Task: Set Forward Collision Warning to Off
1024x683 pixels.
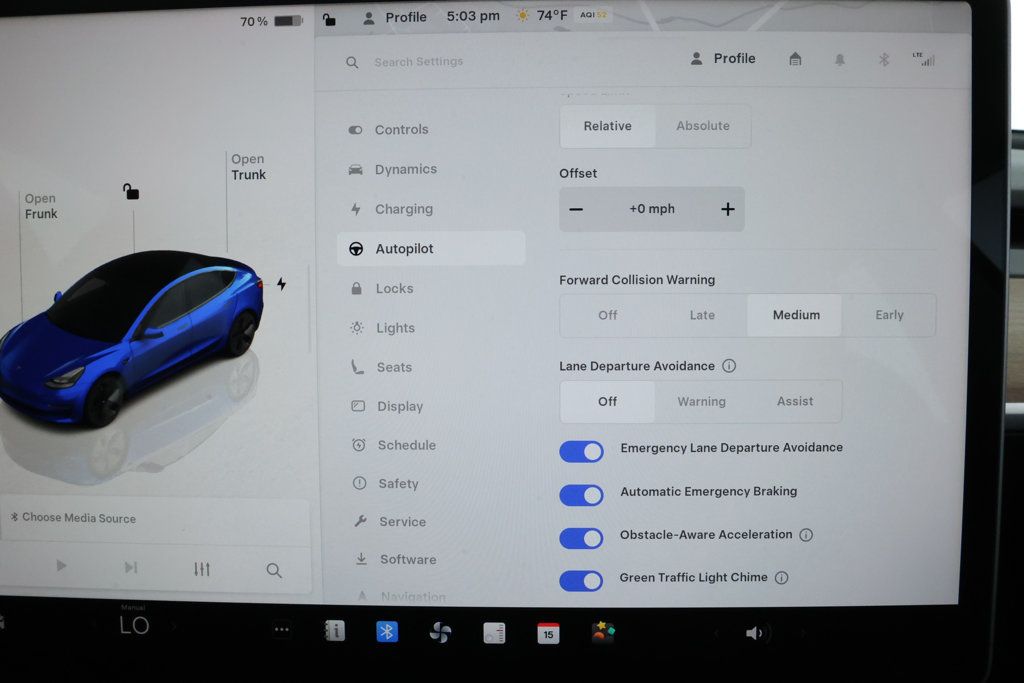Action: pyautogui.click(x=607, y=315)
